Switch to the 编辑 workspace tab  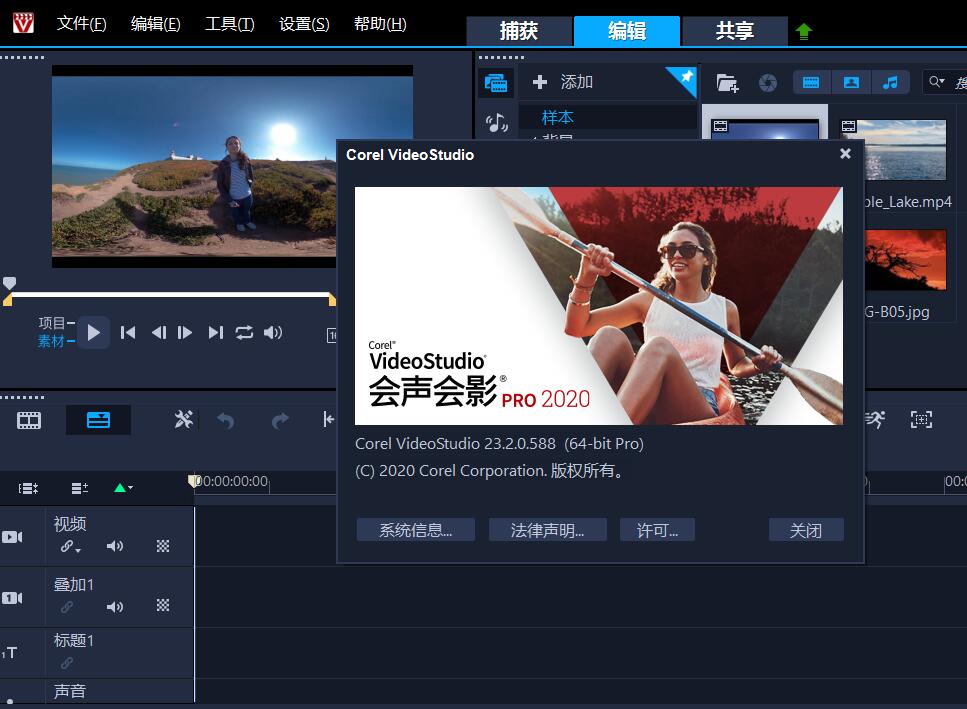pos(627,31)
